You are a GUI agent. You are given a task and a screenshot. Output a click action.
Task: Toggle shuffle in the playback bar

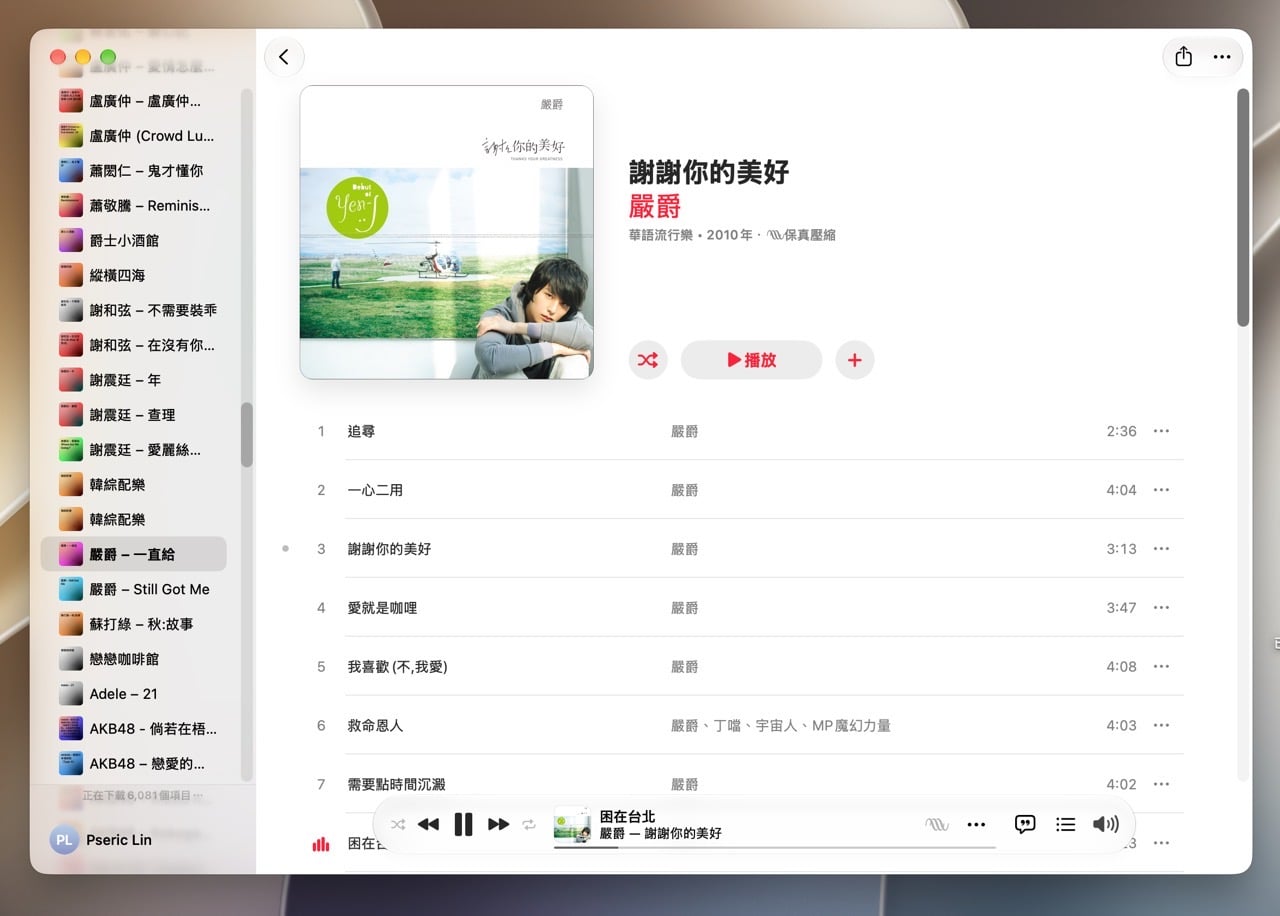click(x=398, y=824)
